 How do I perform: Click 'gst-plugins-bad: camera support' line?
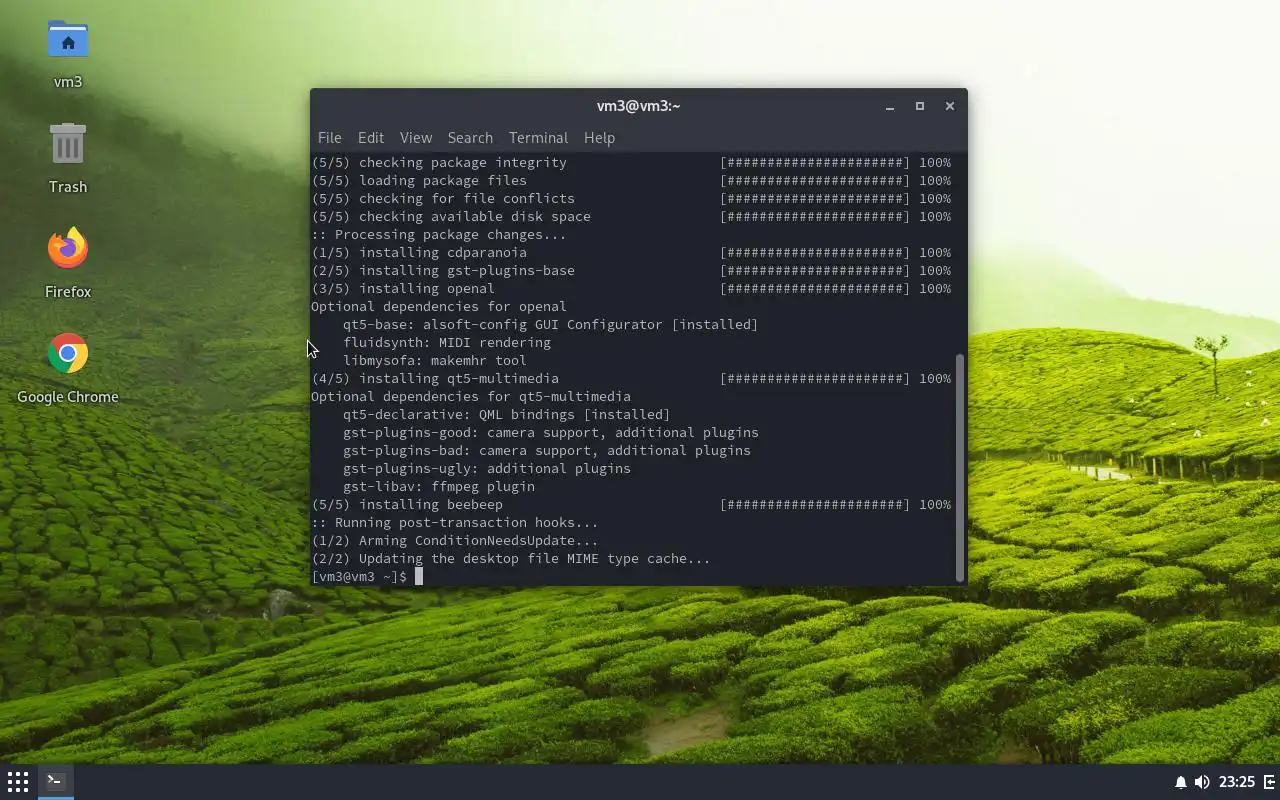[x=547, y=451]
